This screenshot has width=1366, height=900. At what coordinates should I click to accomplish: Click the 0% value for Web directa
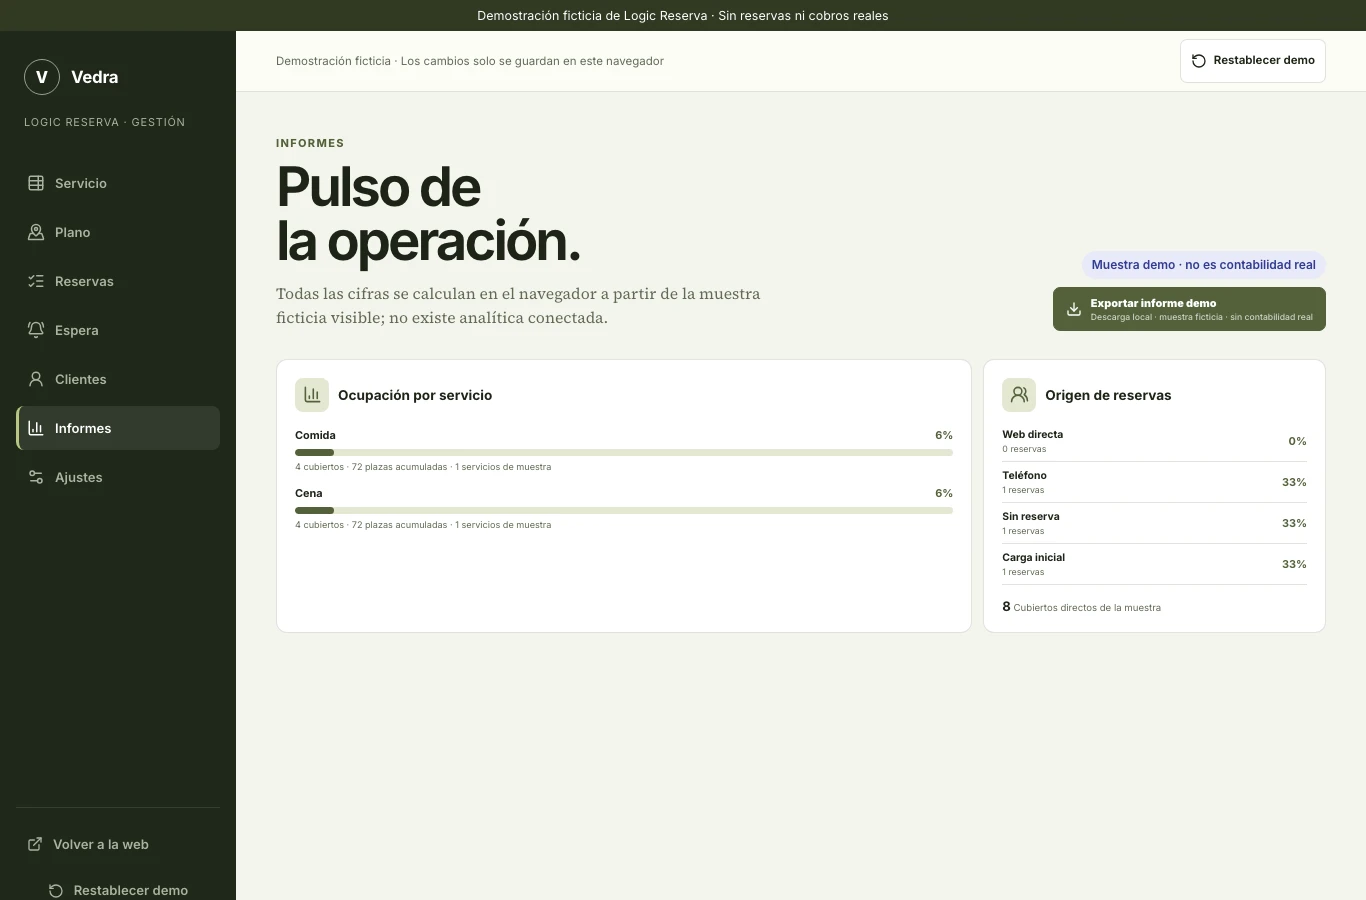pos(1297,441)
